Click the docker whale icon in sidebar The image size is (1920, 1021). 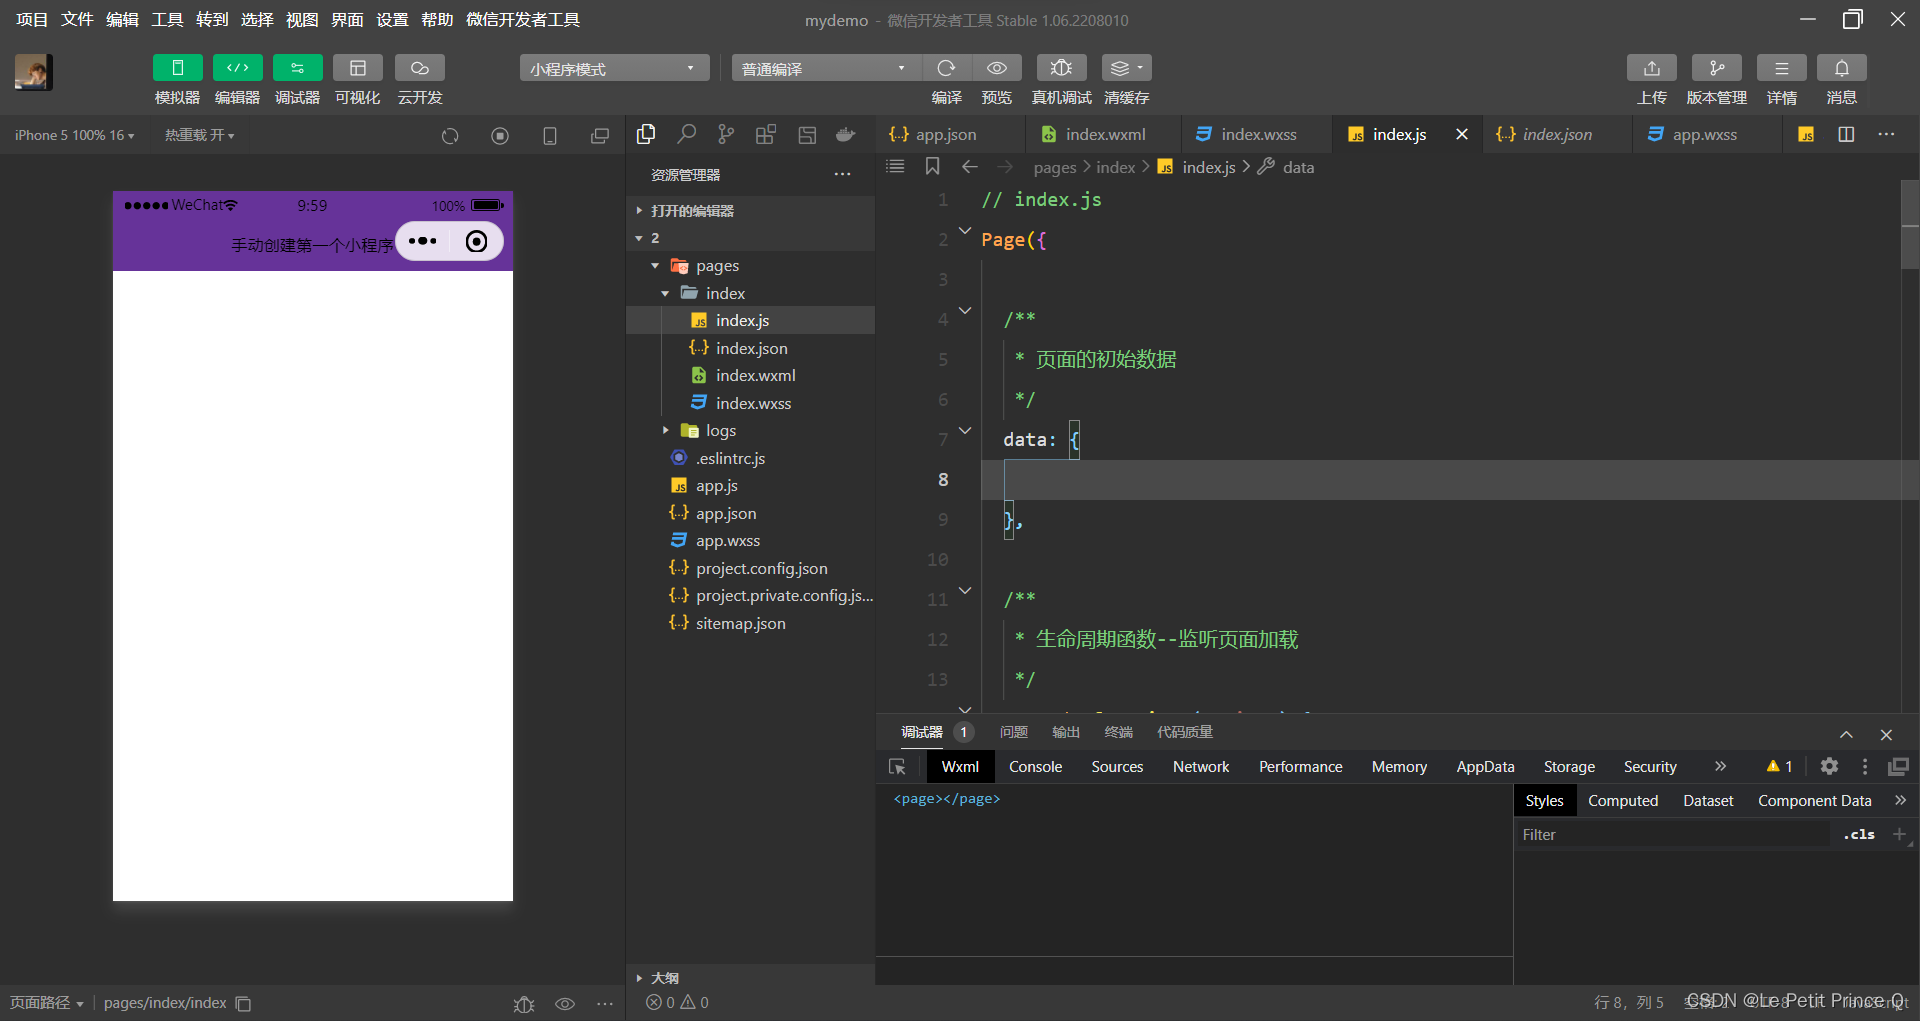pos(846,134)
